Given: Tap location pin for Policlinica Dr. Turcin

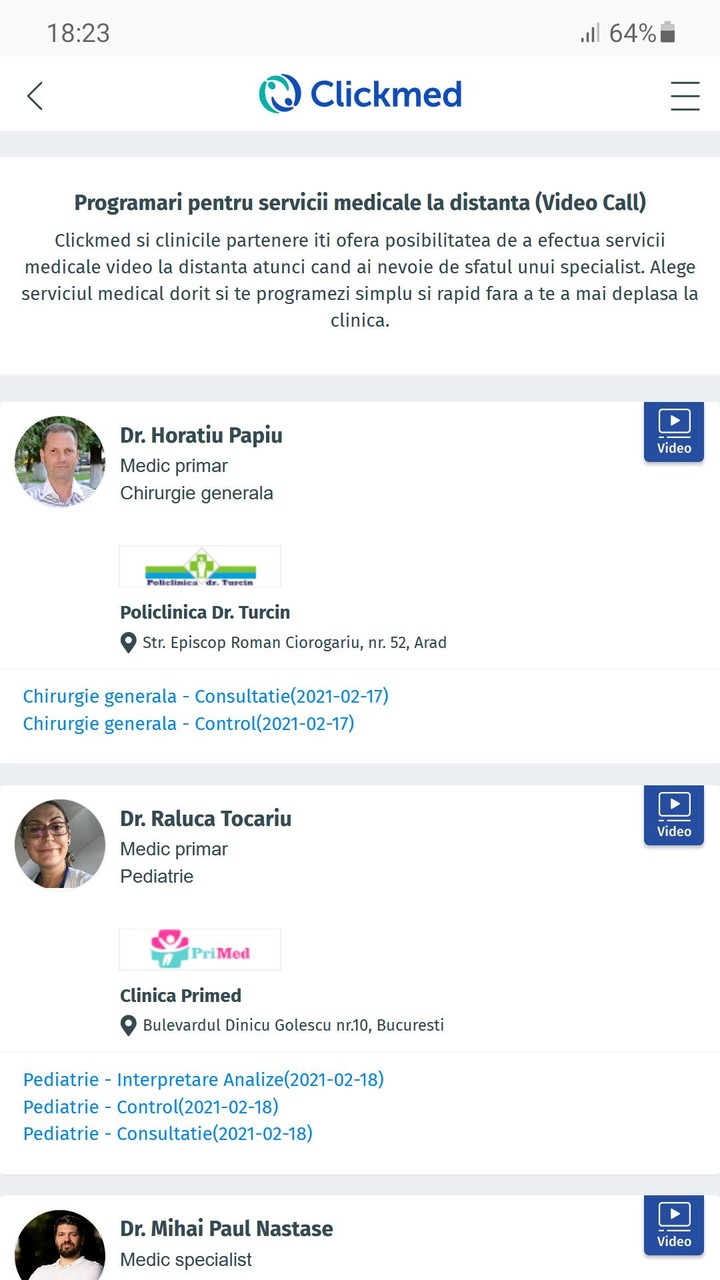Looking at the screenshot, I should tap(129, 643).
